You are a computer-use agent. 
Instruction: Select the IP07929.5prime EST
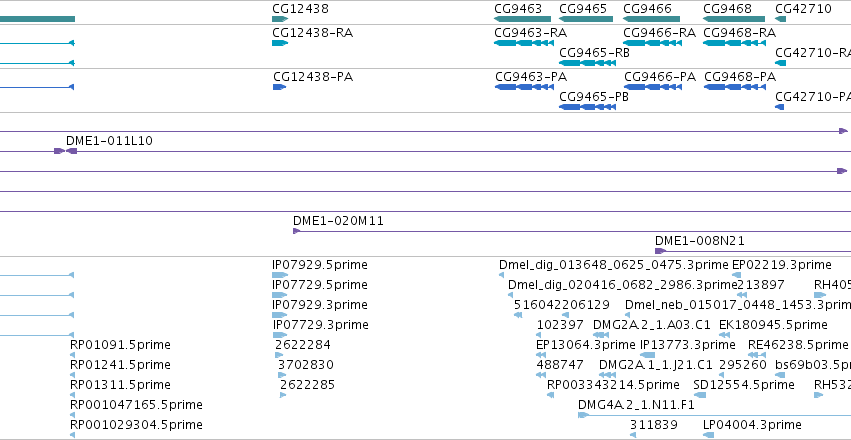280,275
